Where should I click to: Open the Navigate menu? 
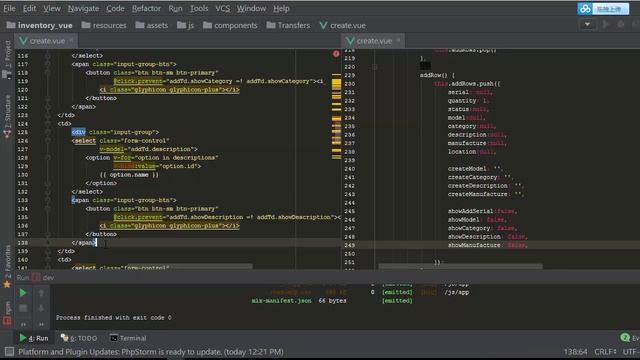coord(83,8)
